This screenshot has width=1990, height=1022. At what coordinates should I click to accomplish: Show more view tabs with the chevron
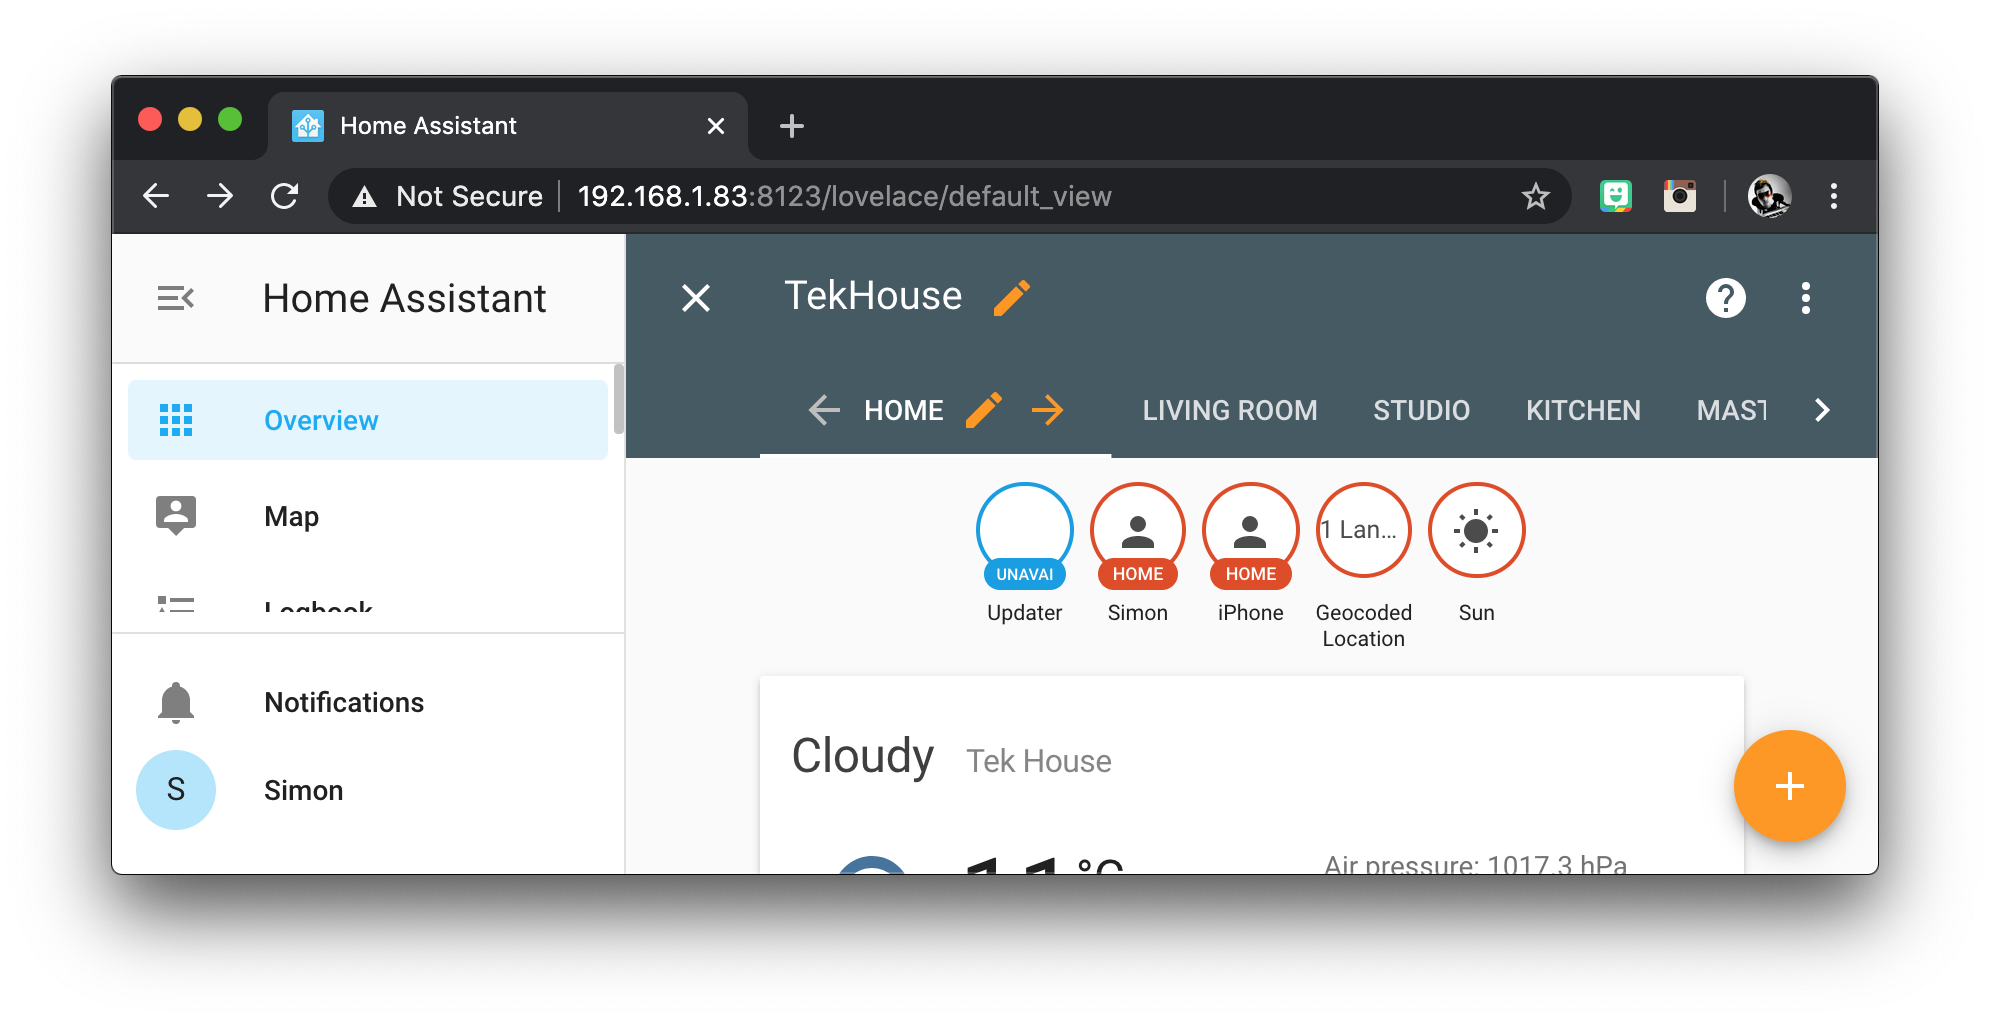coord(1822,410)
